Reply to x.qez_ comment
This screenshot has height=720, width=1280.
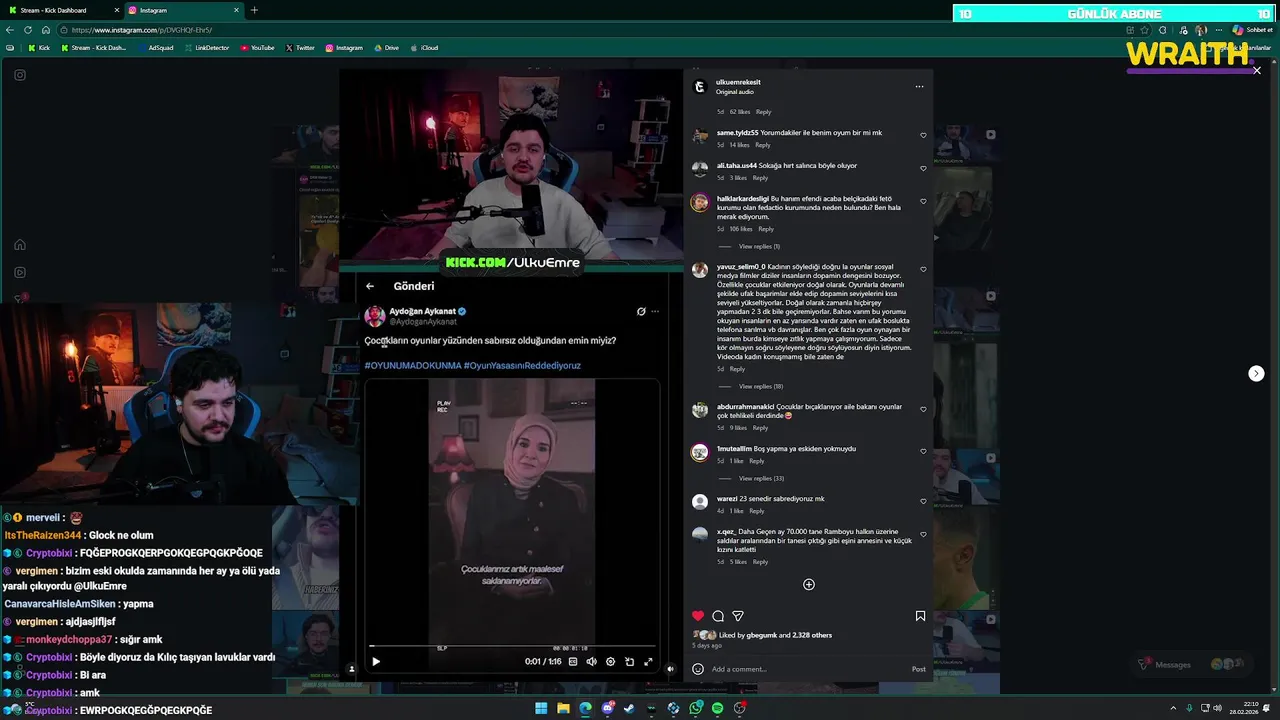[x=760, y=562]
